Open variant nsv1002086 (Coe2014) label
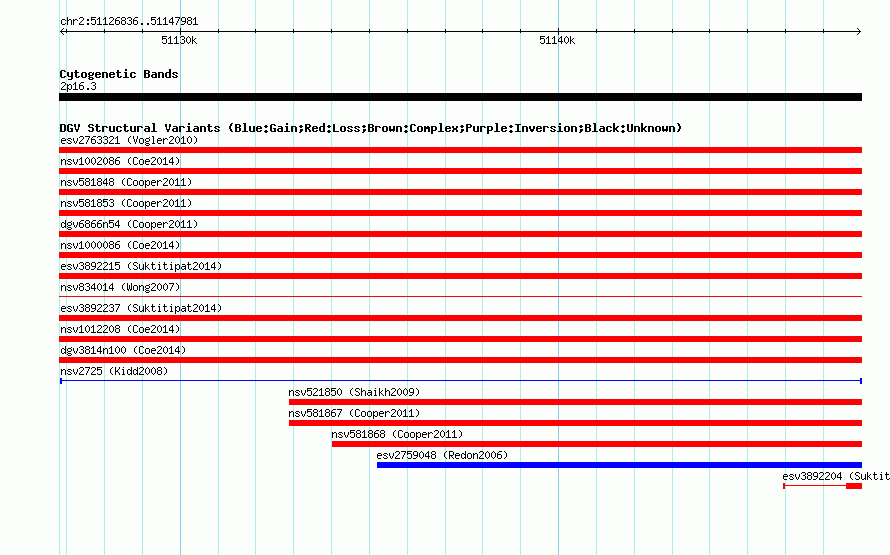Image resolution: width=890 pixels, height=555 pixels. coord(120,161)
